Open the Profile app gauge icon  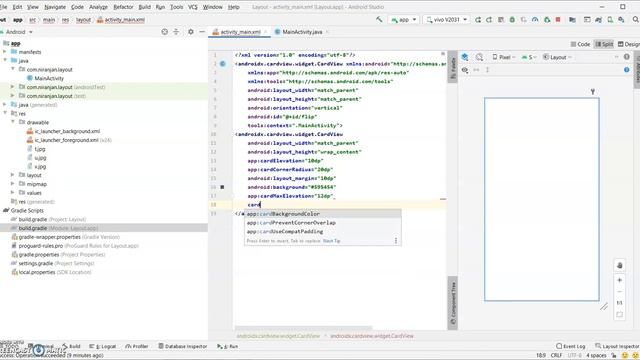(x=535, y=20)
